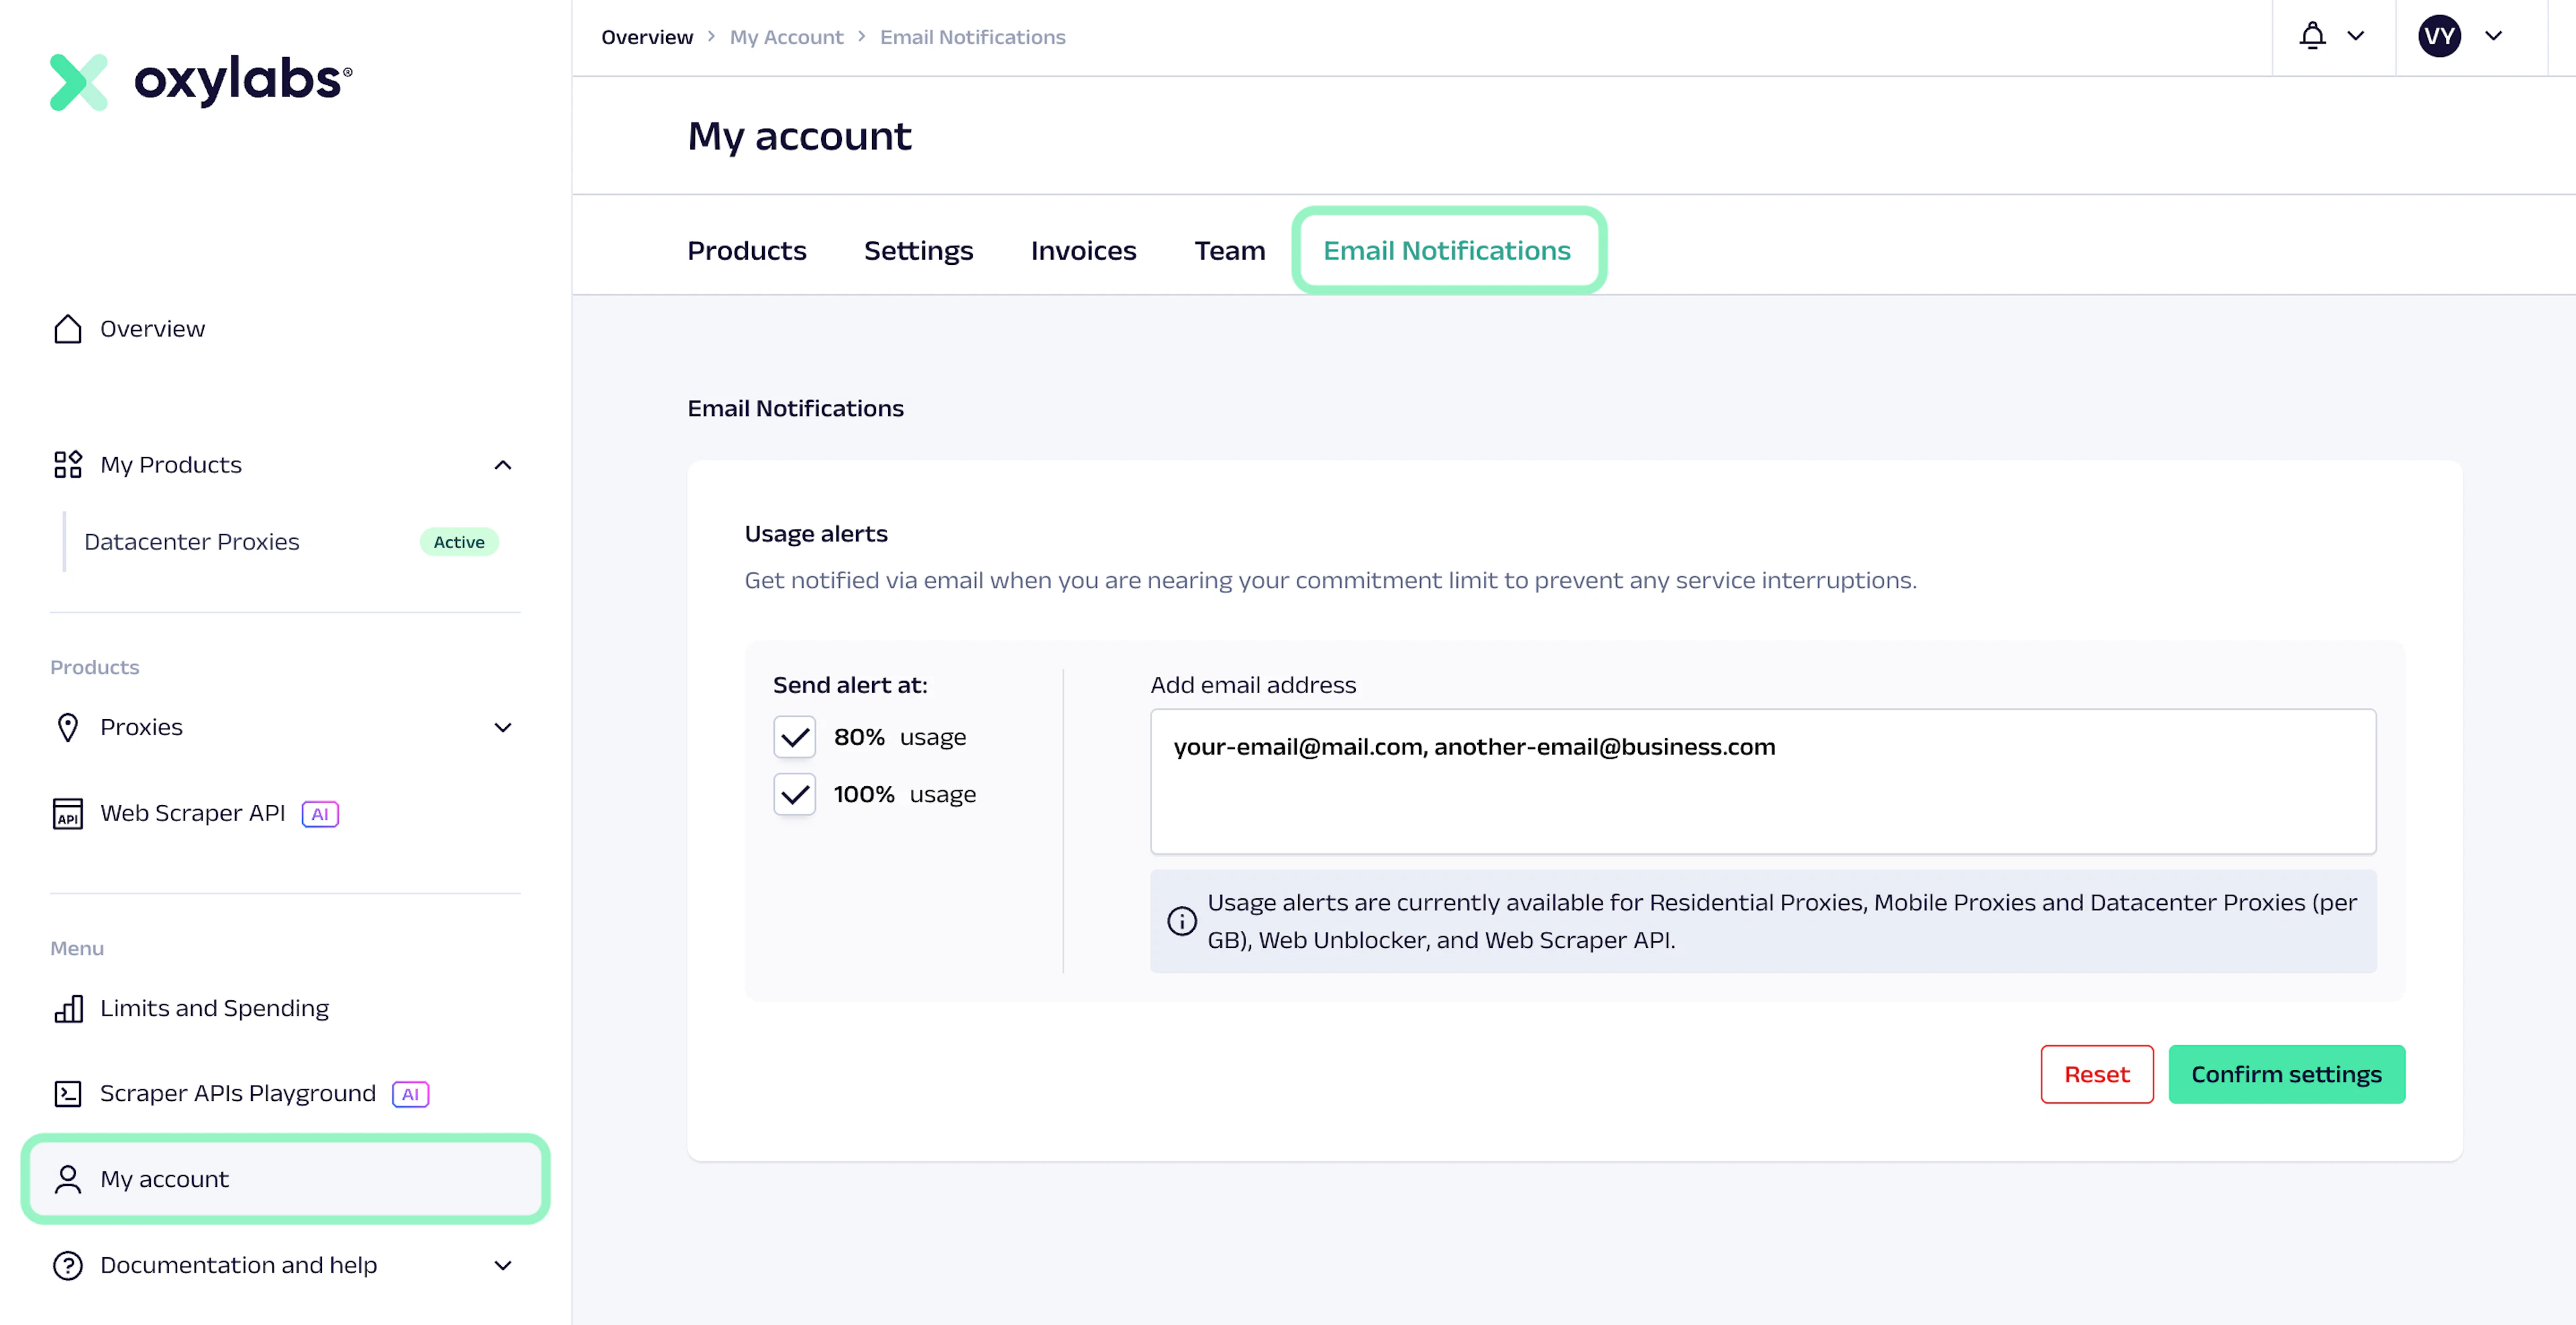Viewport: 2576px width, 1325px height.
Task: Open the user profile dropdown arrow
Action: click(2494, 36)
